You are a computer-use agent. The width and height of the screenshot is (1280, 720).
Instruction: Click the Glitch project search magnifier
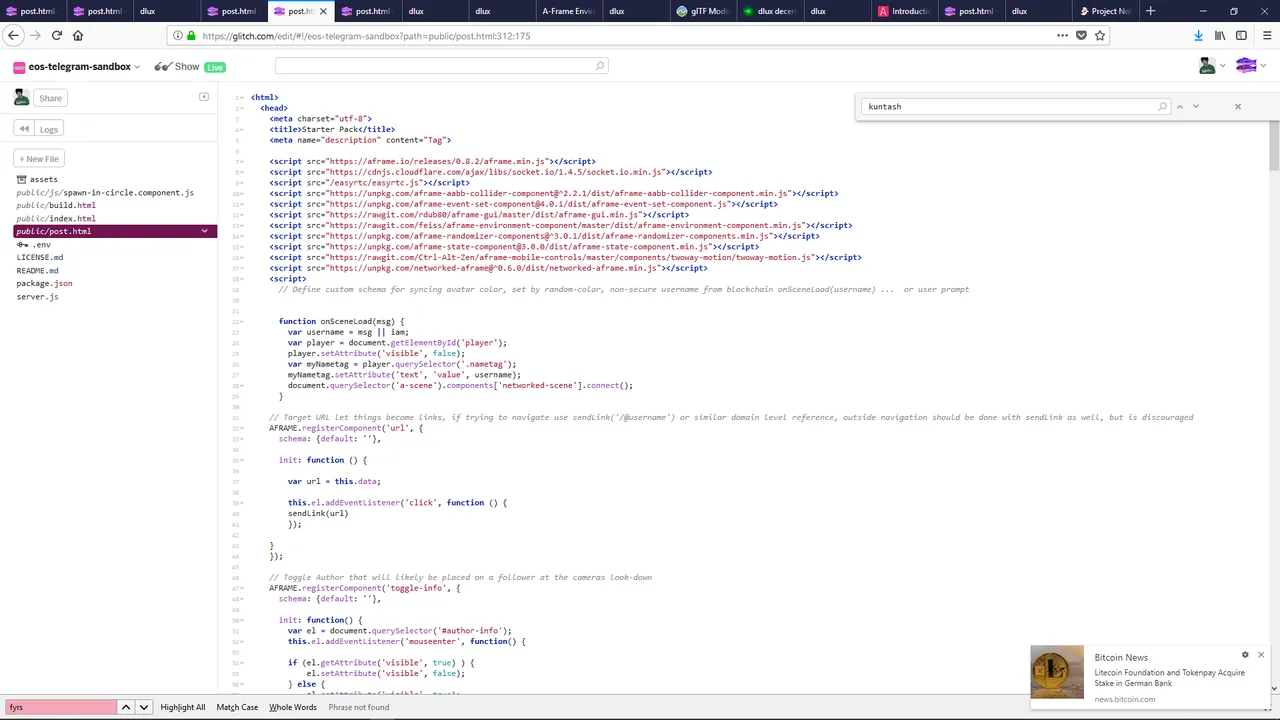tap(599, 66)
